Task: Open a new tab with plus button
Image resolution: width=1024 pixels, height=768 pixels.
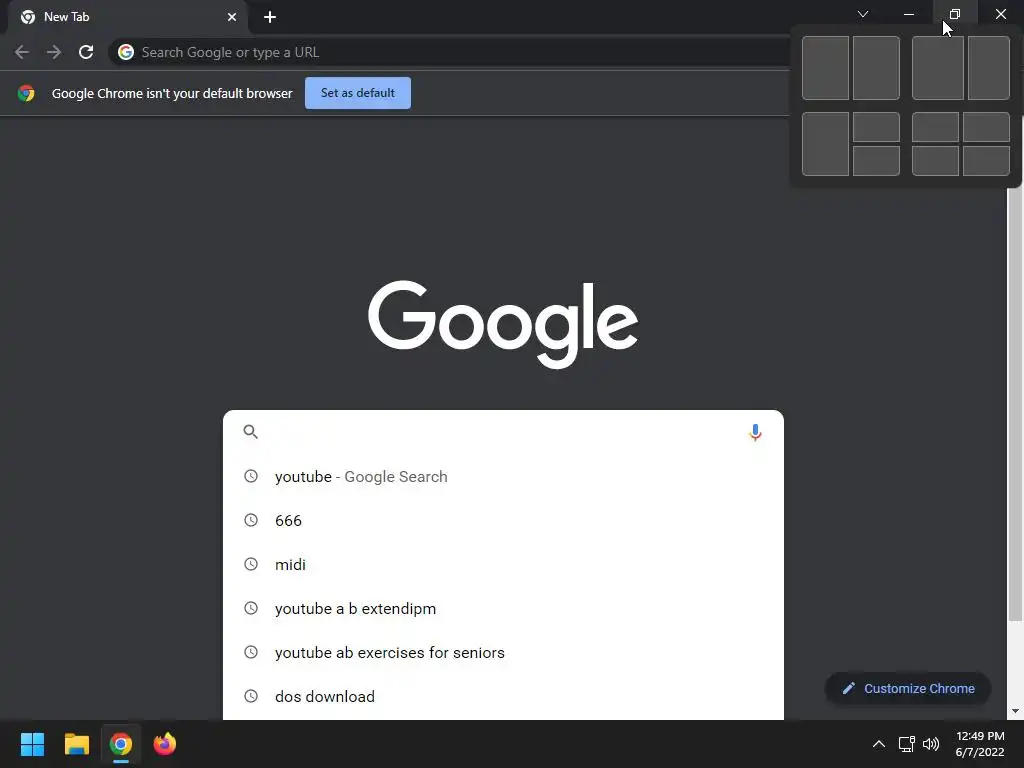Action: click(270, 17)
